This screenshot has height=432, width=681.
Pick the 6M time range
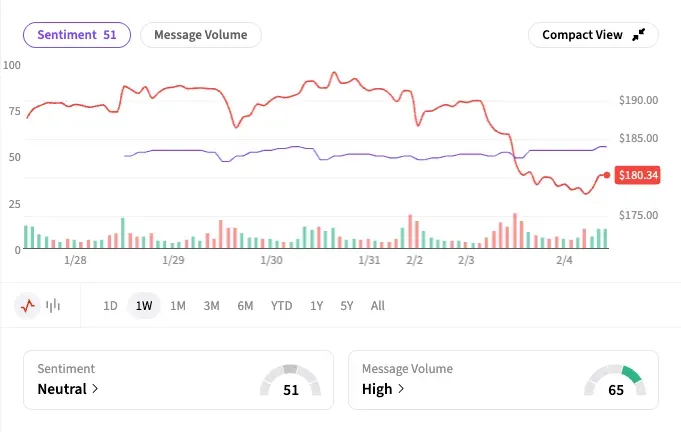tap(245, 306)
